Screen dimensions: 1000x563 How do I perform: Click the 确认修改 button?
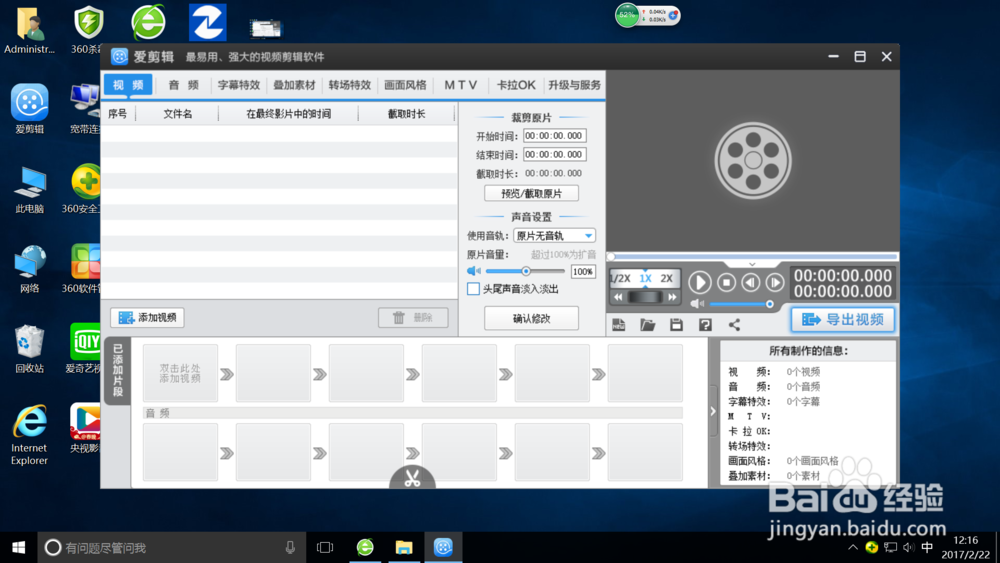[x=531, y=318]
